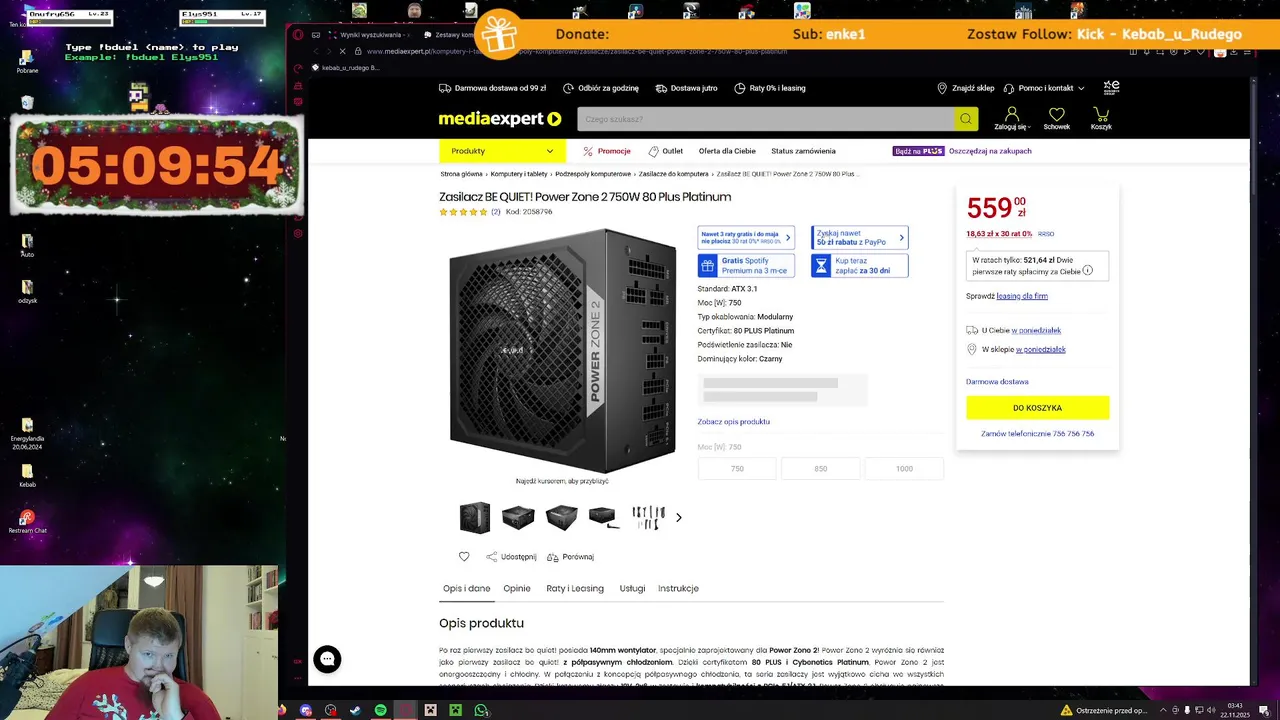Image resolution: width=1280 pixels, height=720 pixels.
Task: Open Spotify from the taskbar
Action: point(380,710)
